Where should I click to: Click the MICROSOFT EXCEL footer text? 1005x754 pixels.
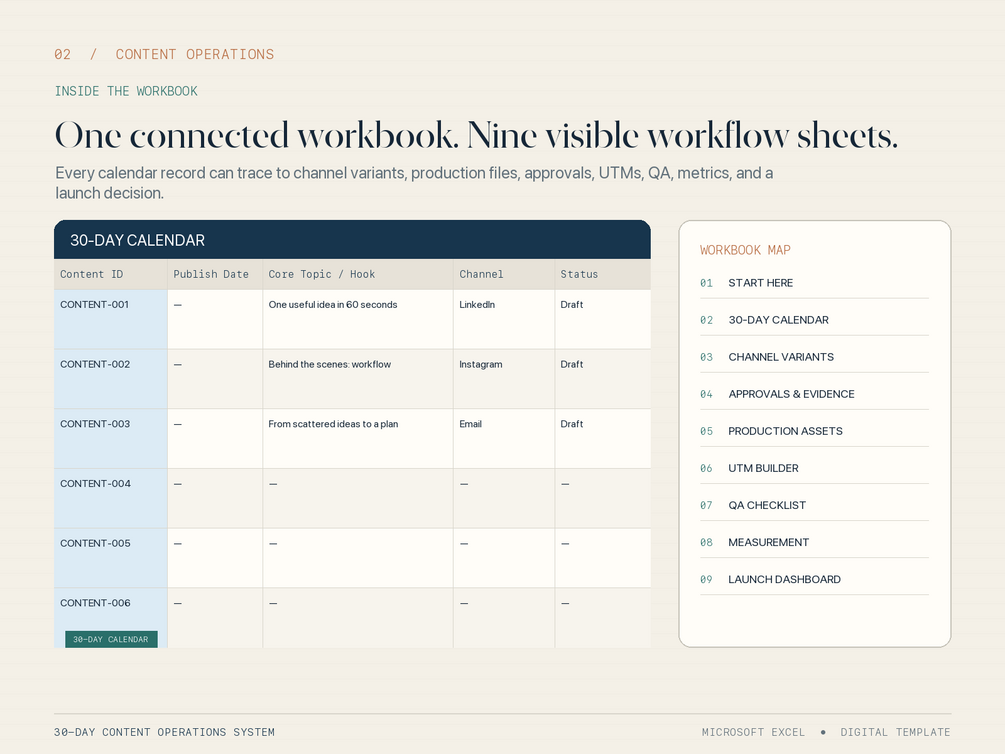(x=753, y=732)
